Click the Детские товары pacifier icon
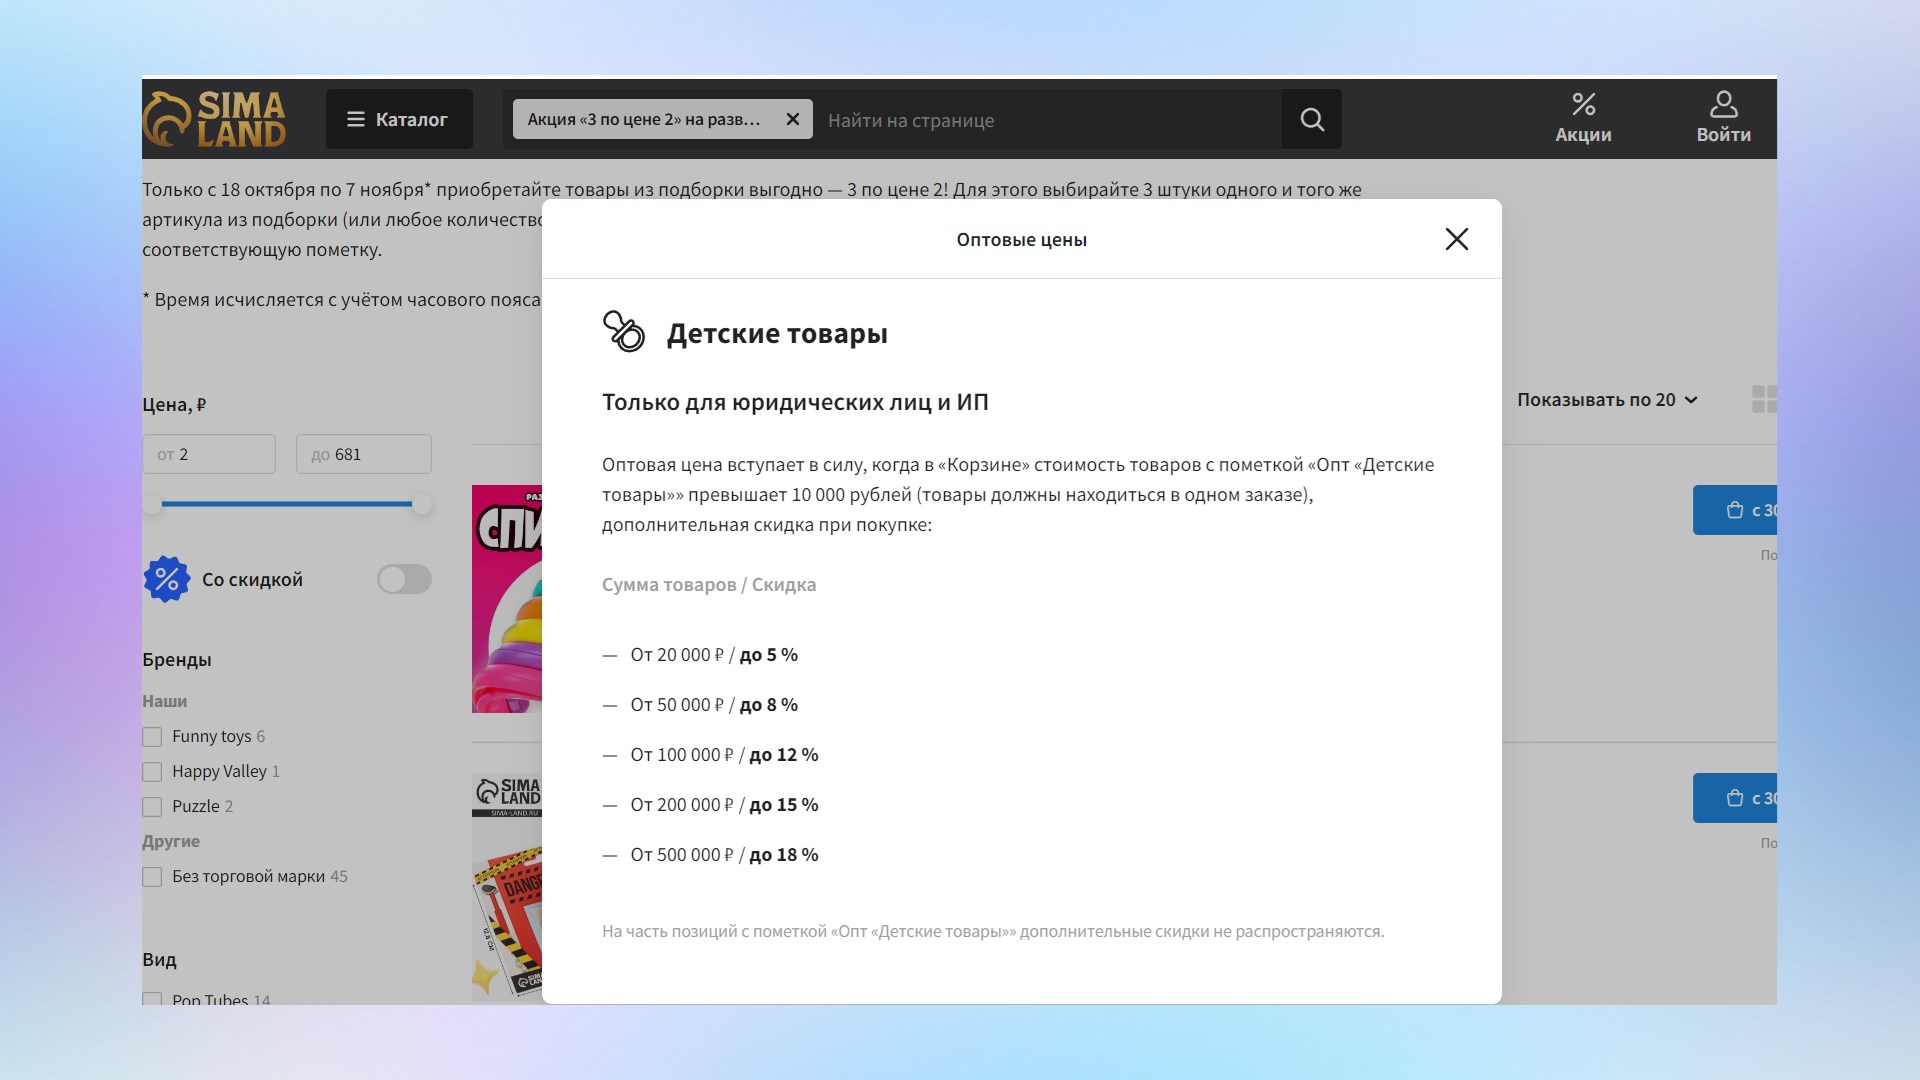Viewport: 1920px width, 1080px height. click(624, 332)
